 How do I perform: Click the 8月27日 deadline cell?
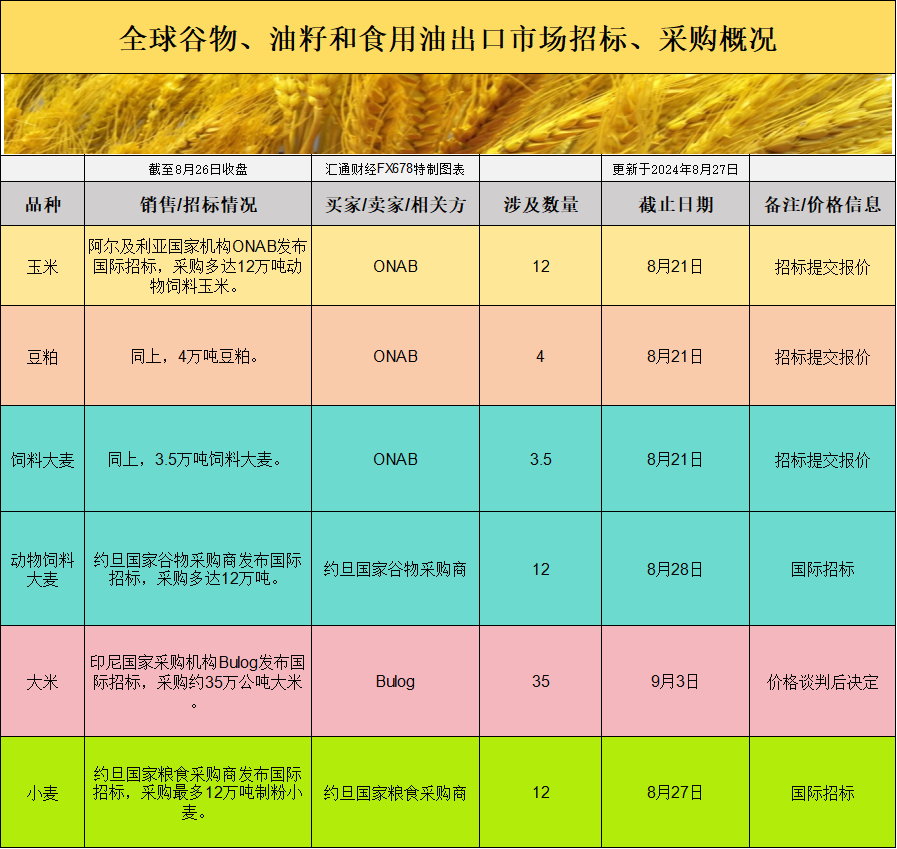click(x=675, y=792)
